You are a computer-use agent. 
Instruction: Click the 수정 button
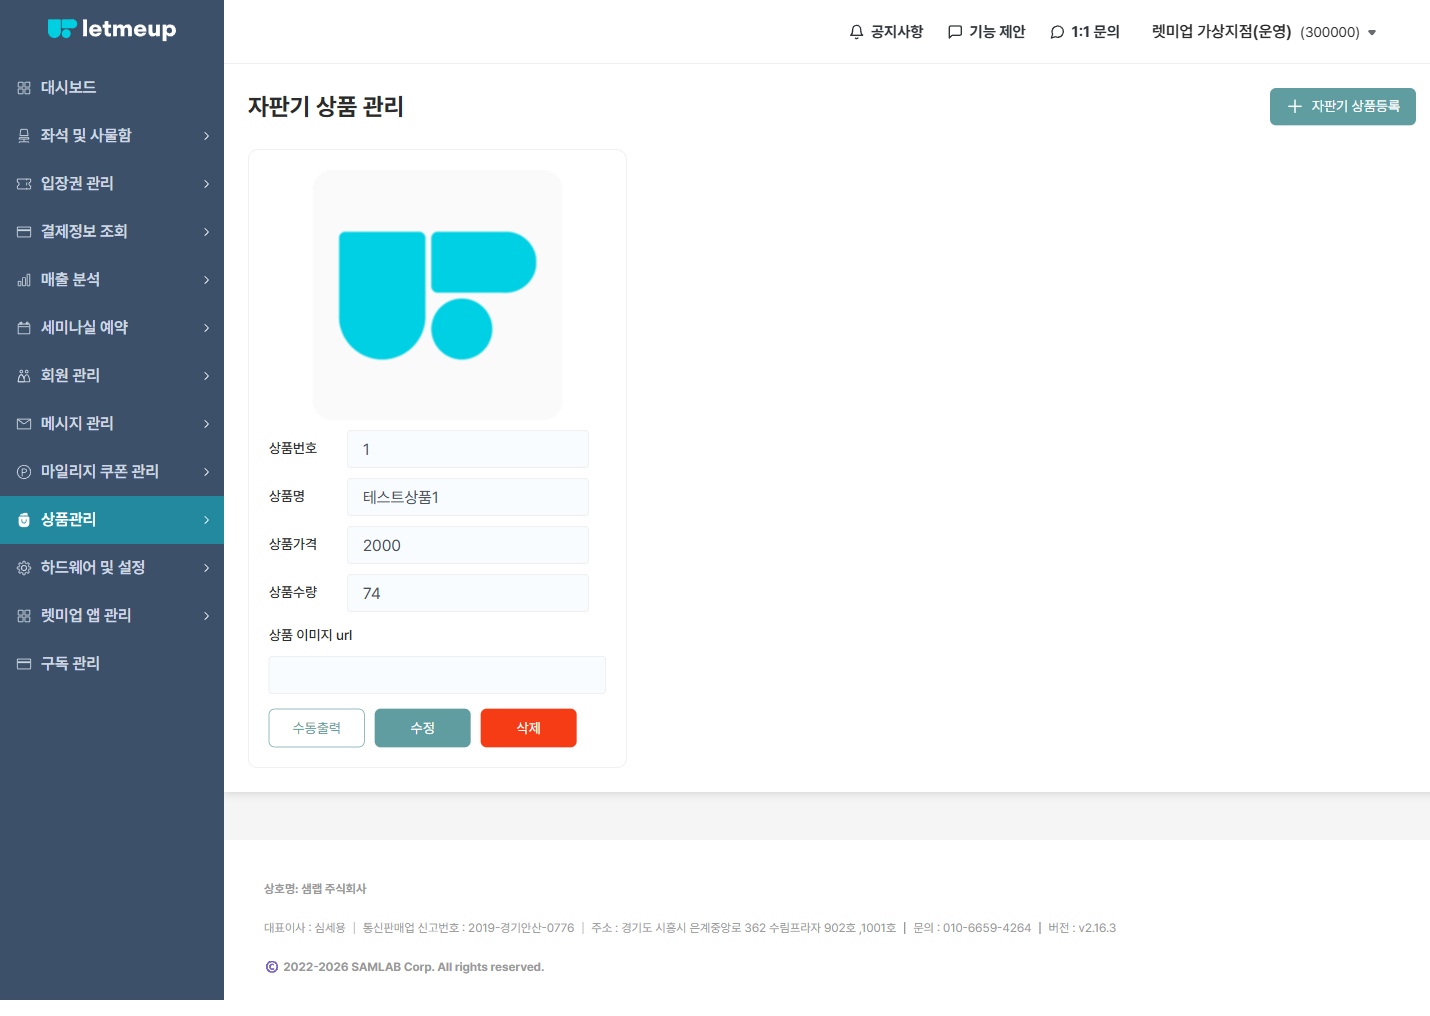pyautogui.click(x=423, y=728)
